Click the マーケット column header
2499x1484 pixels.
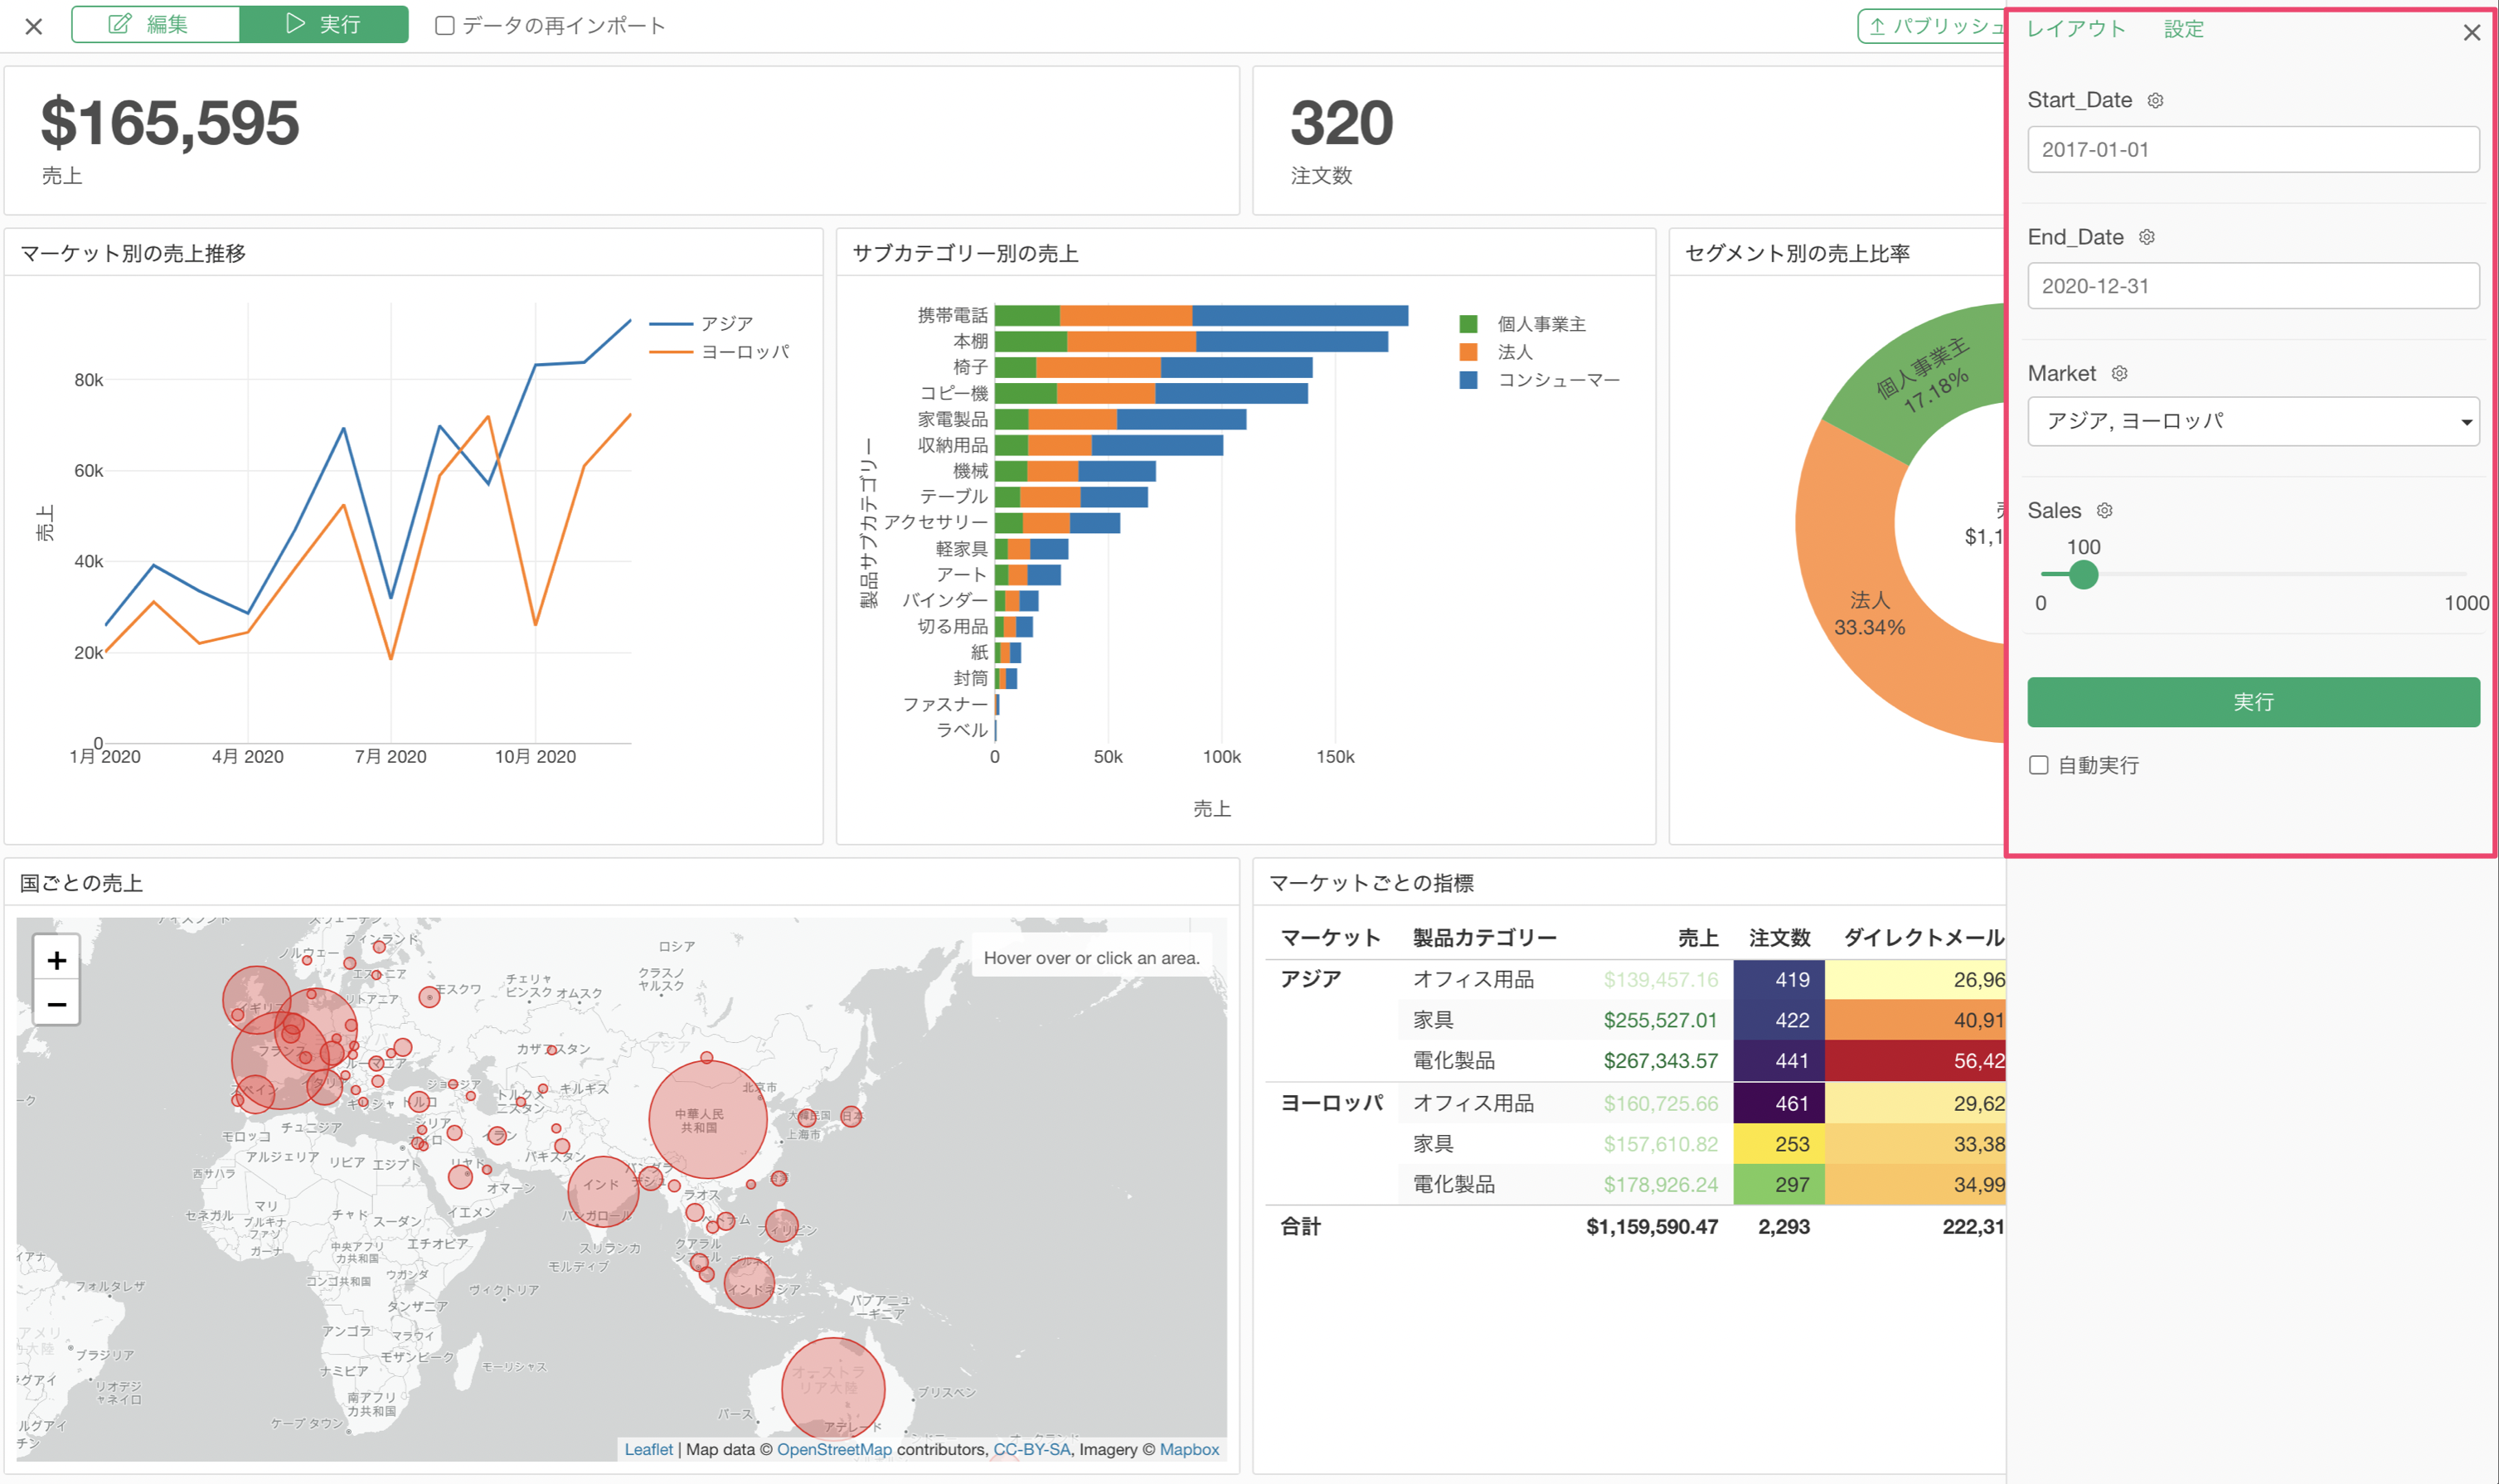click(x=1330, y=937)
